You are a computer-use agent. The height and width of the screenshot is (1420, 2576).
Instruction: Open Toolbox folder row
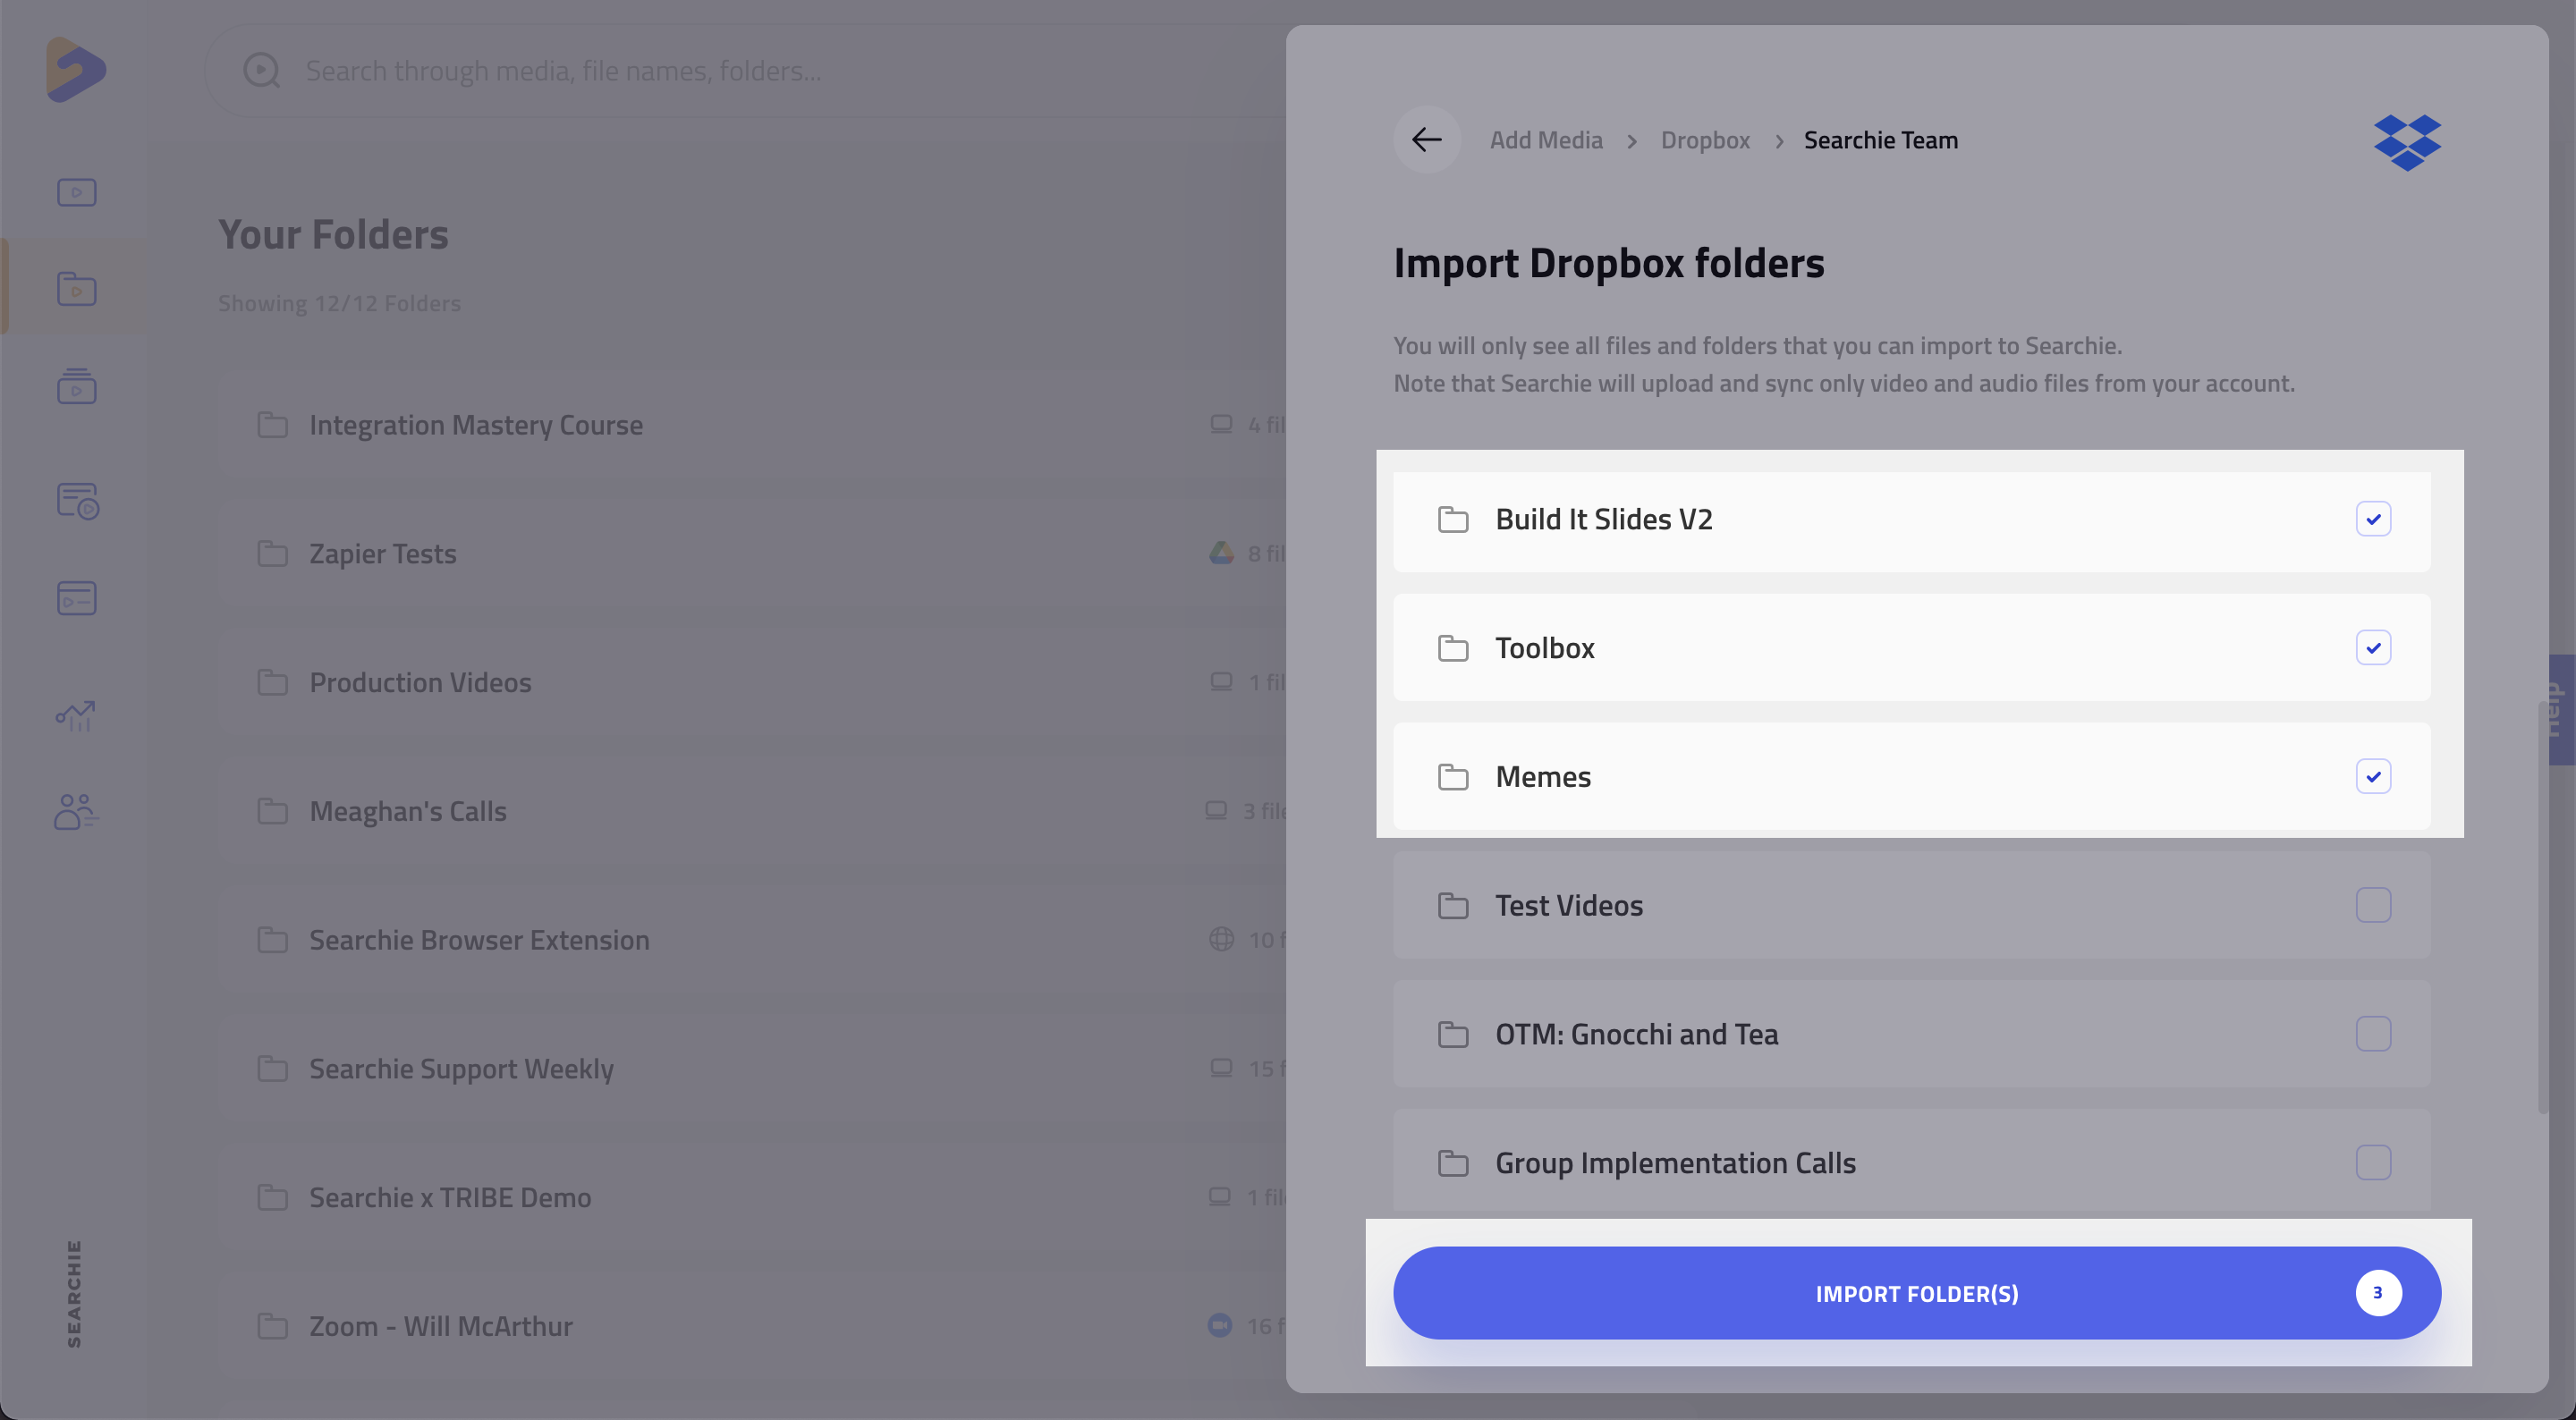click(1911, 648)
